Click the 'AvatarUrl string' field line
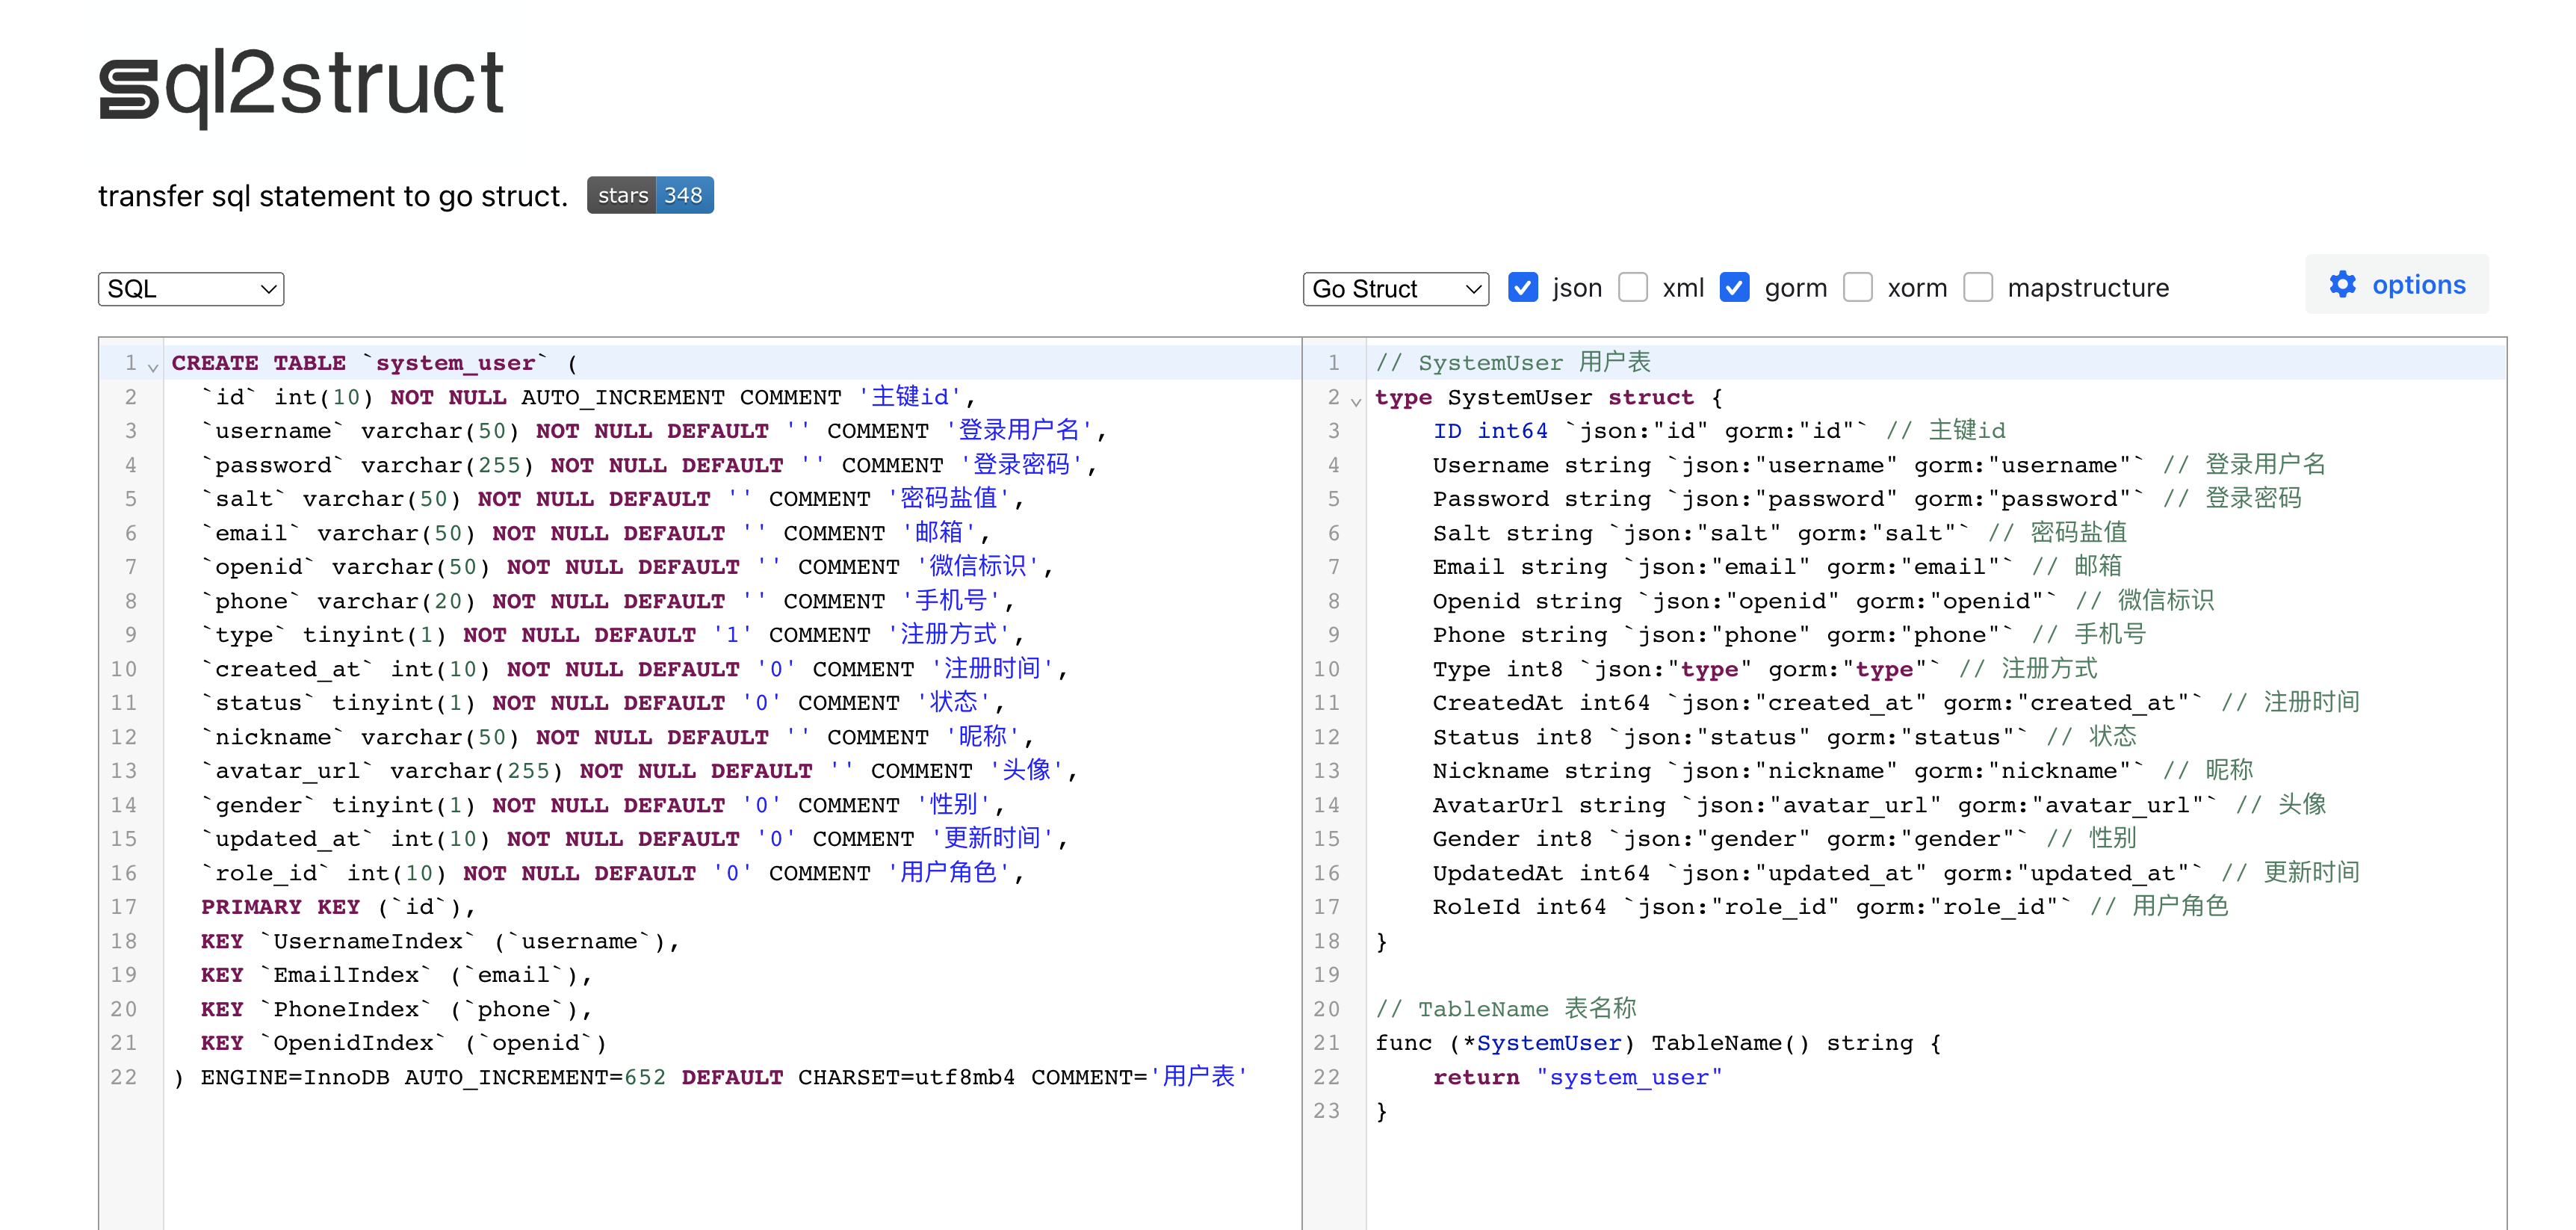Image resolution: width=2576 pixels, height=1230 pixels. 1879,805
